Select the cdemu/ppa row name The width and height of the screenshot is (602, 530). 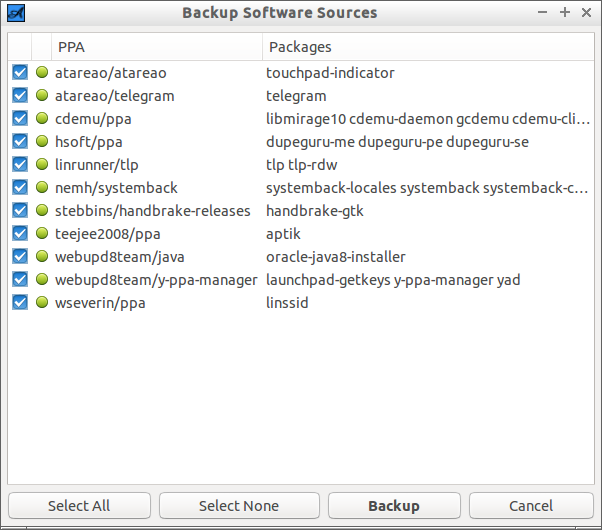(93, 119)
